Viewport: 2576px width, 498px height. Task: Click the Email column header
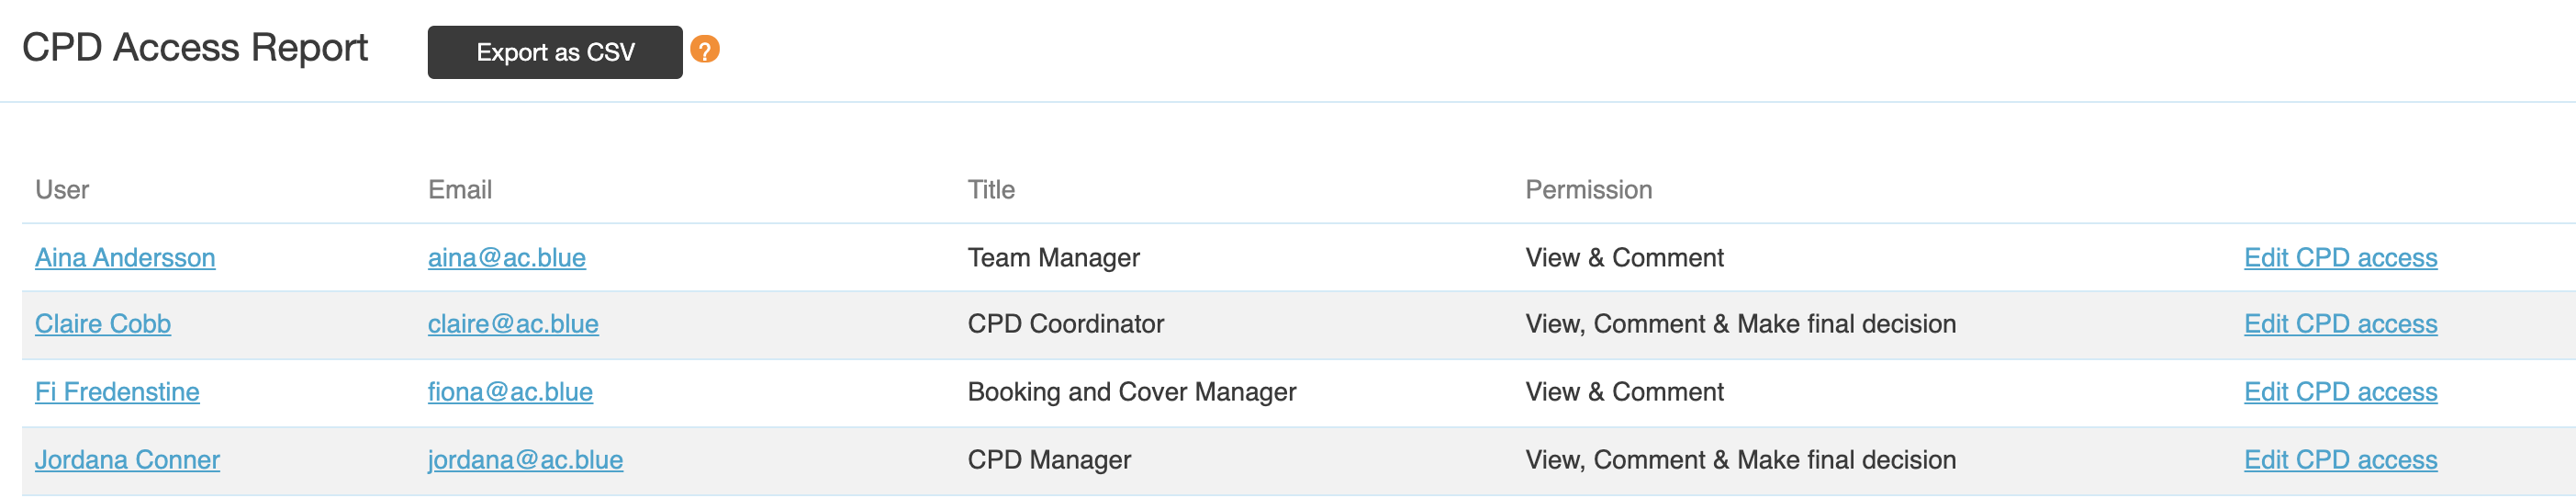tap(460, 190)
